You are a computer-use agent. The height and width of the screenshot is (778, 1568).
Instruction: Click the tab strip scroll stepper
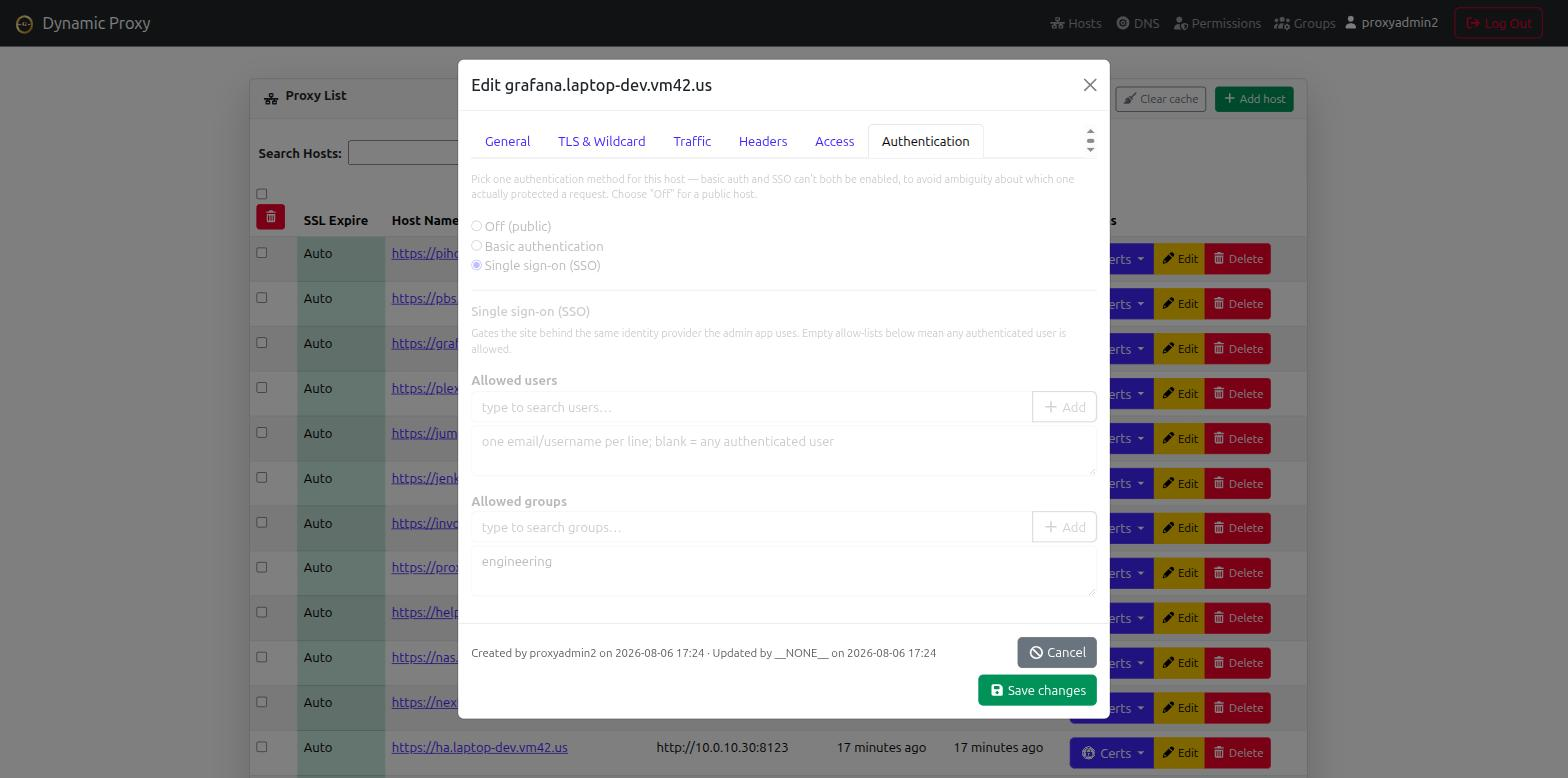click(1090, 140)
